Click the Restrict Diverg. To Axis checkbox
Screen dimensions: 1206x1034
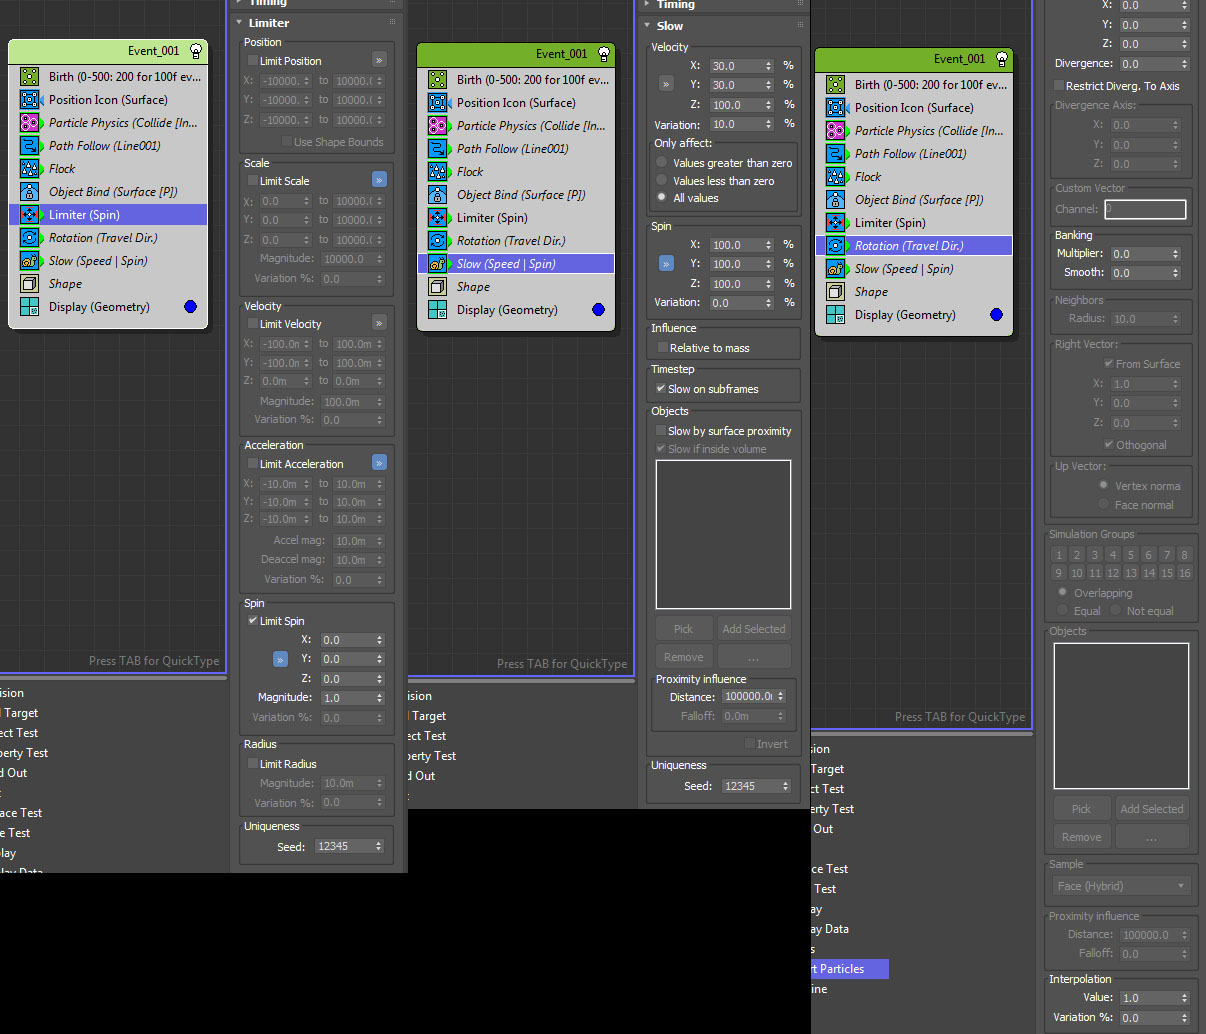(1059, 86)
